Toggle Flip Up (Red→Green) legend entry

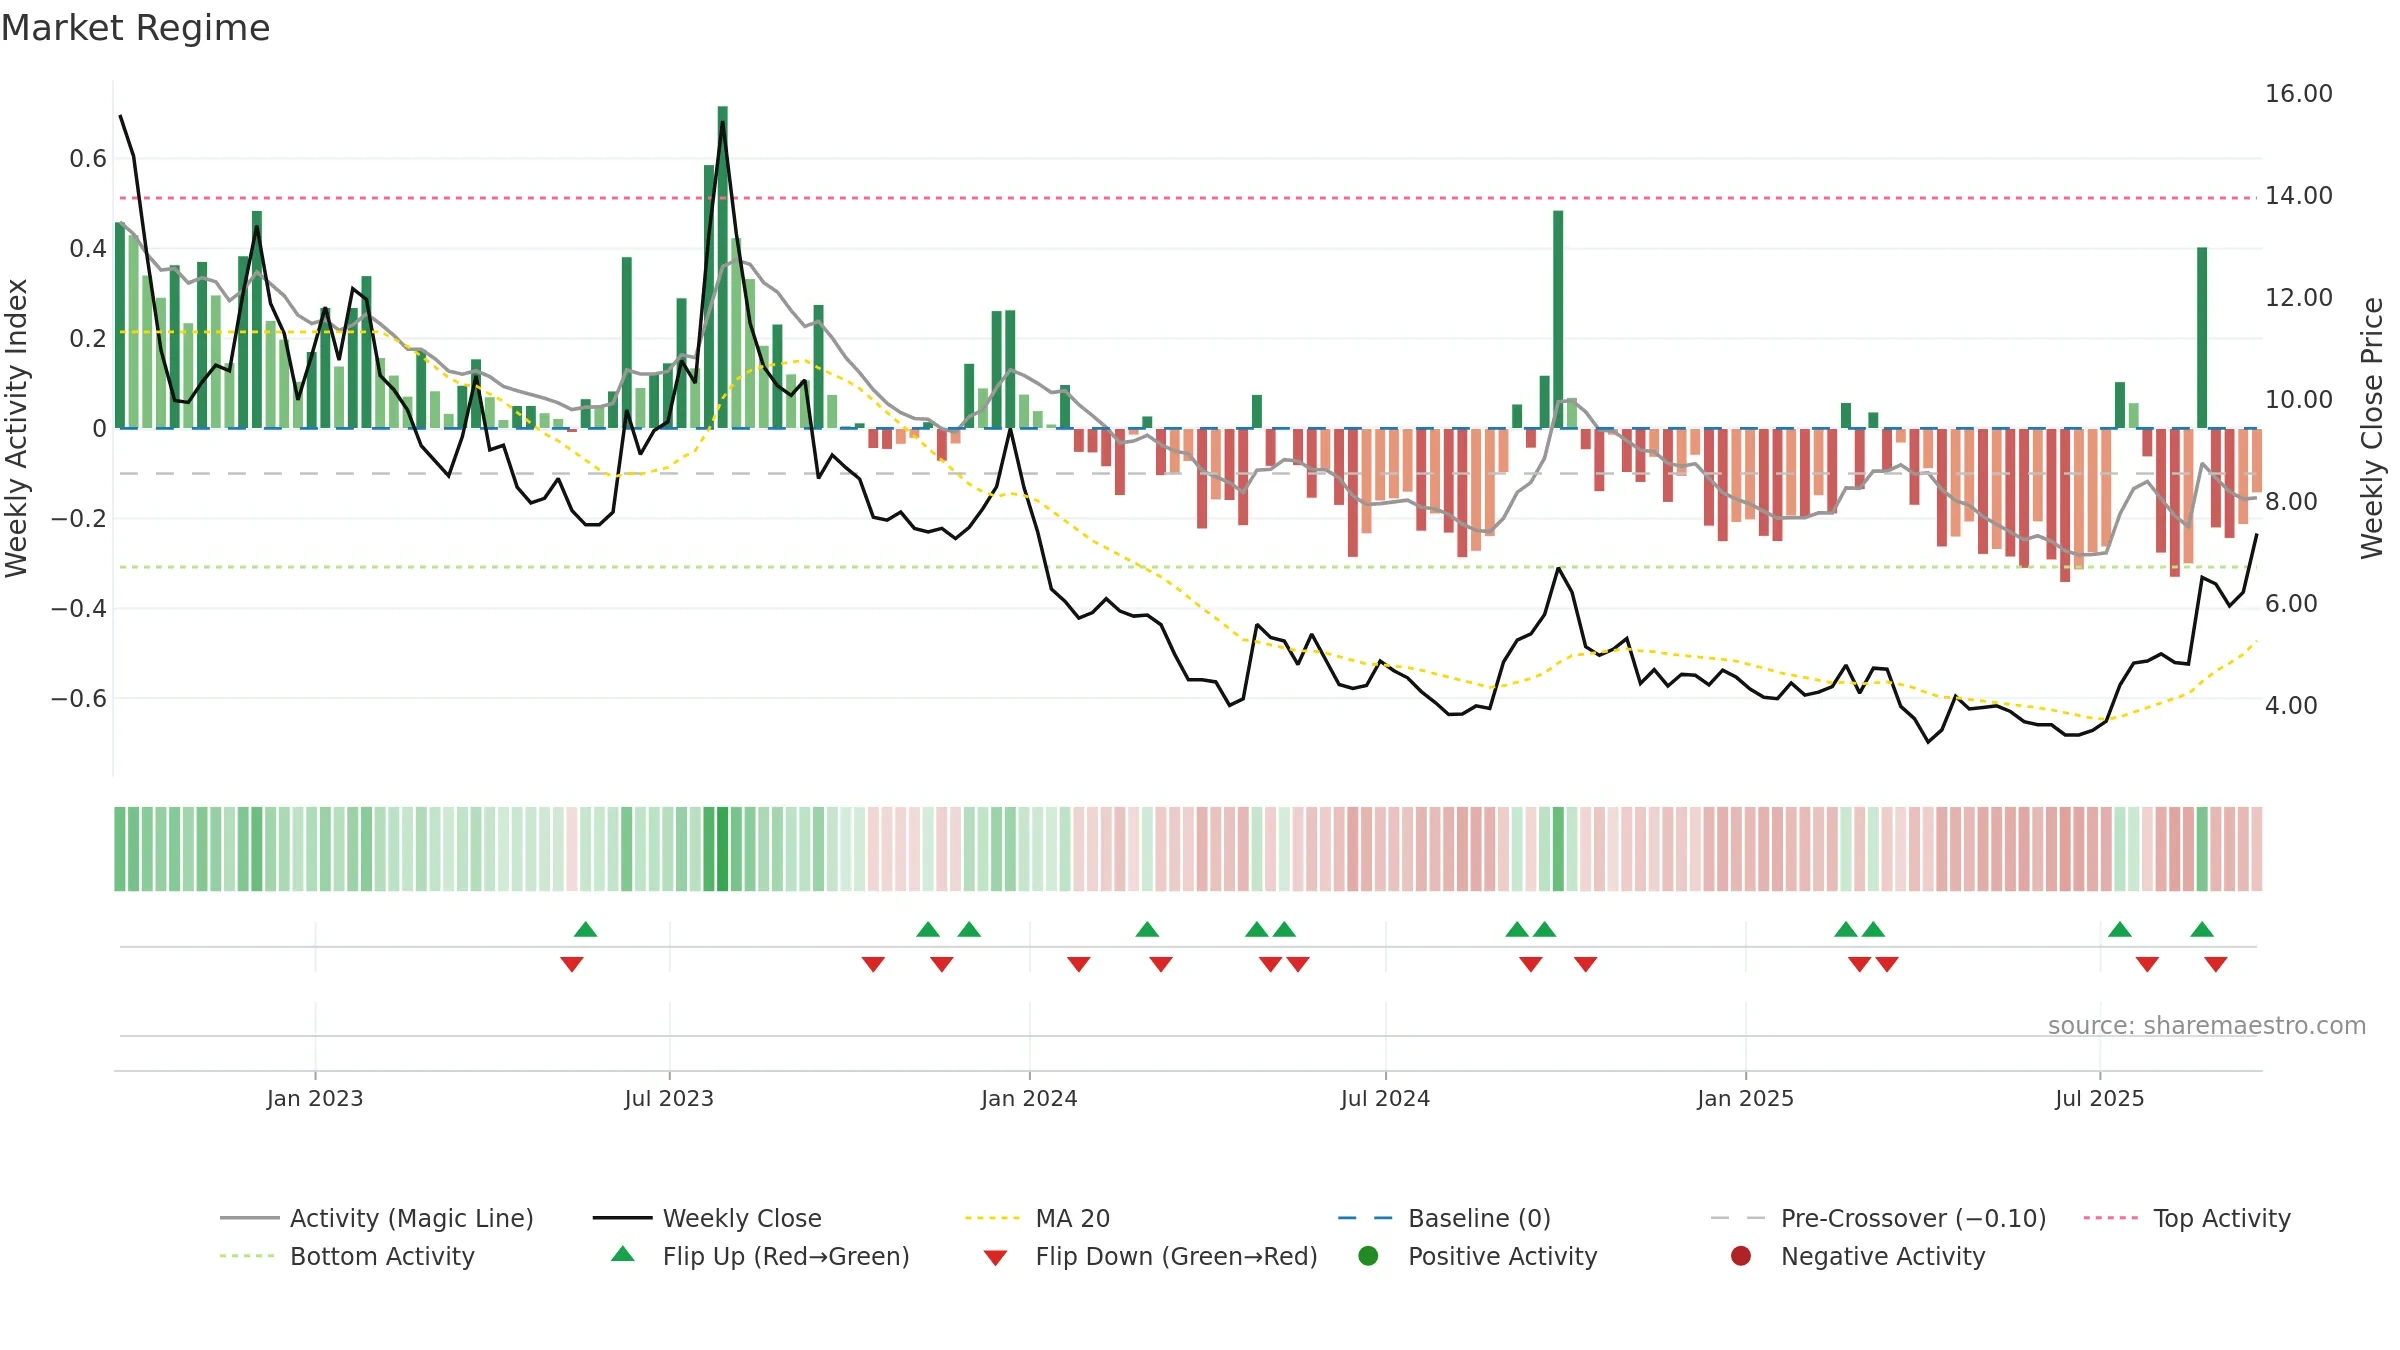[x=760, y=1256]
